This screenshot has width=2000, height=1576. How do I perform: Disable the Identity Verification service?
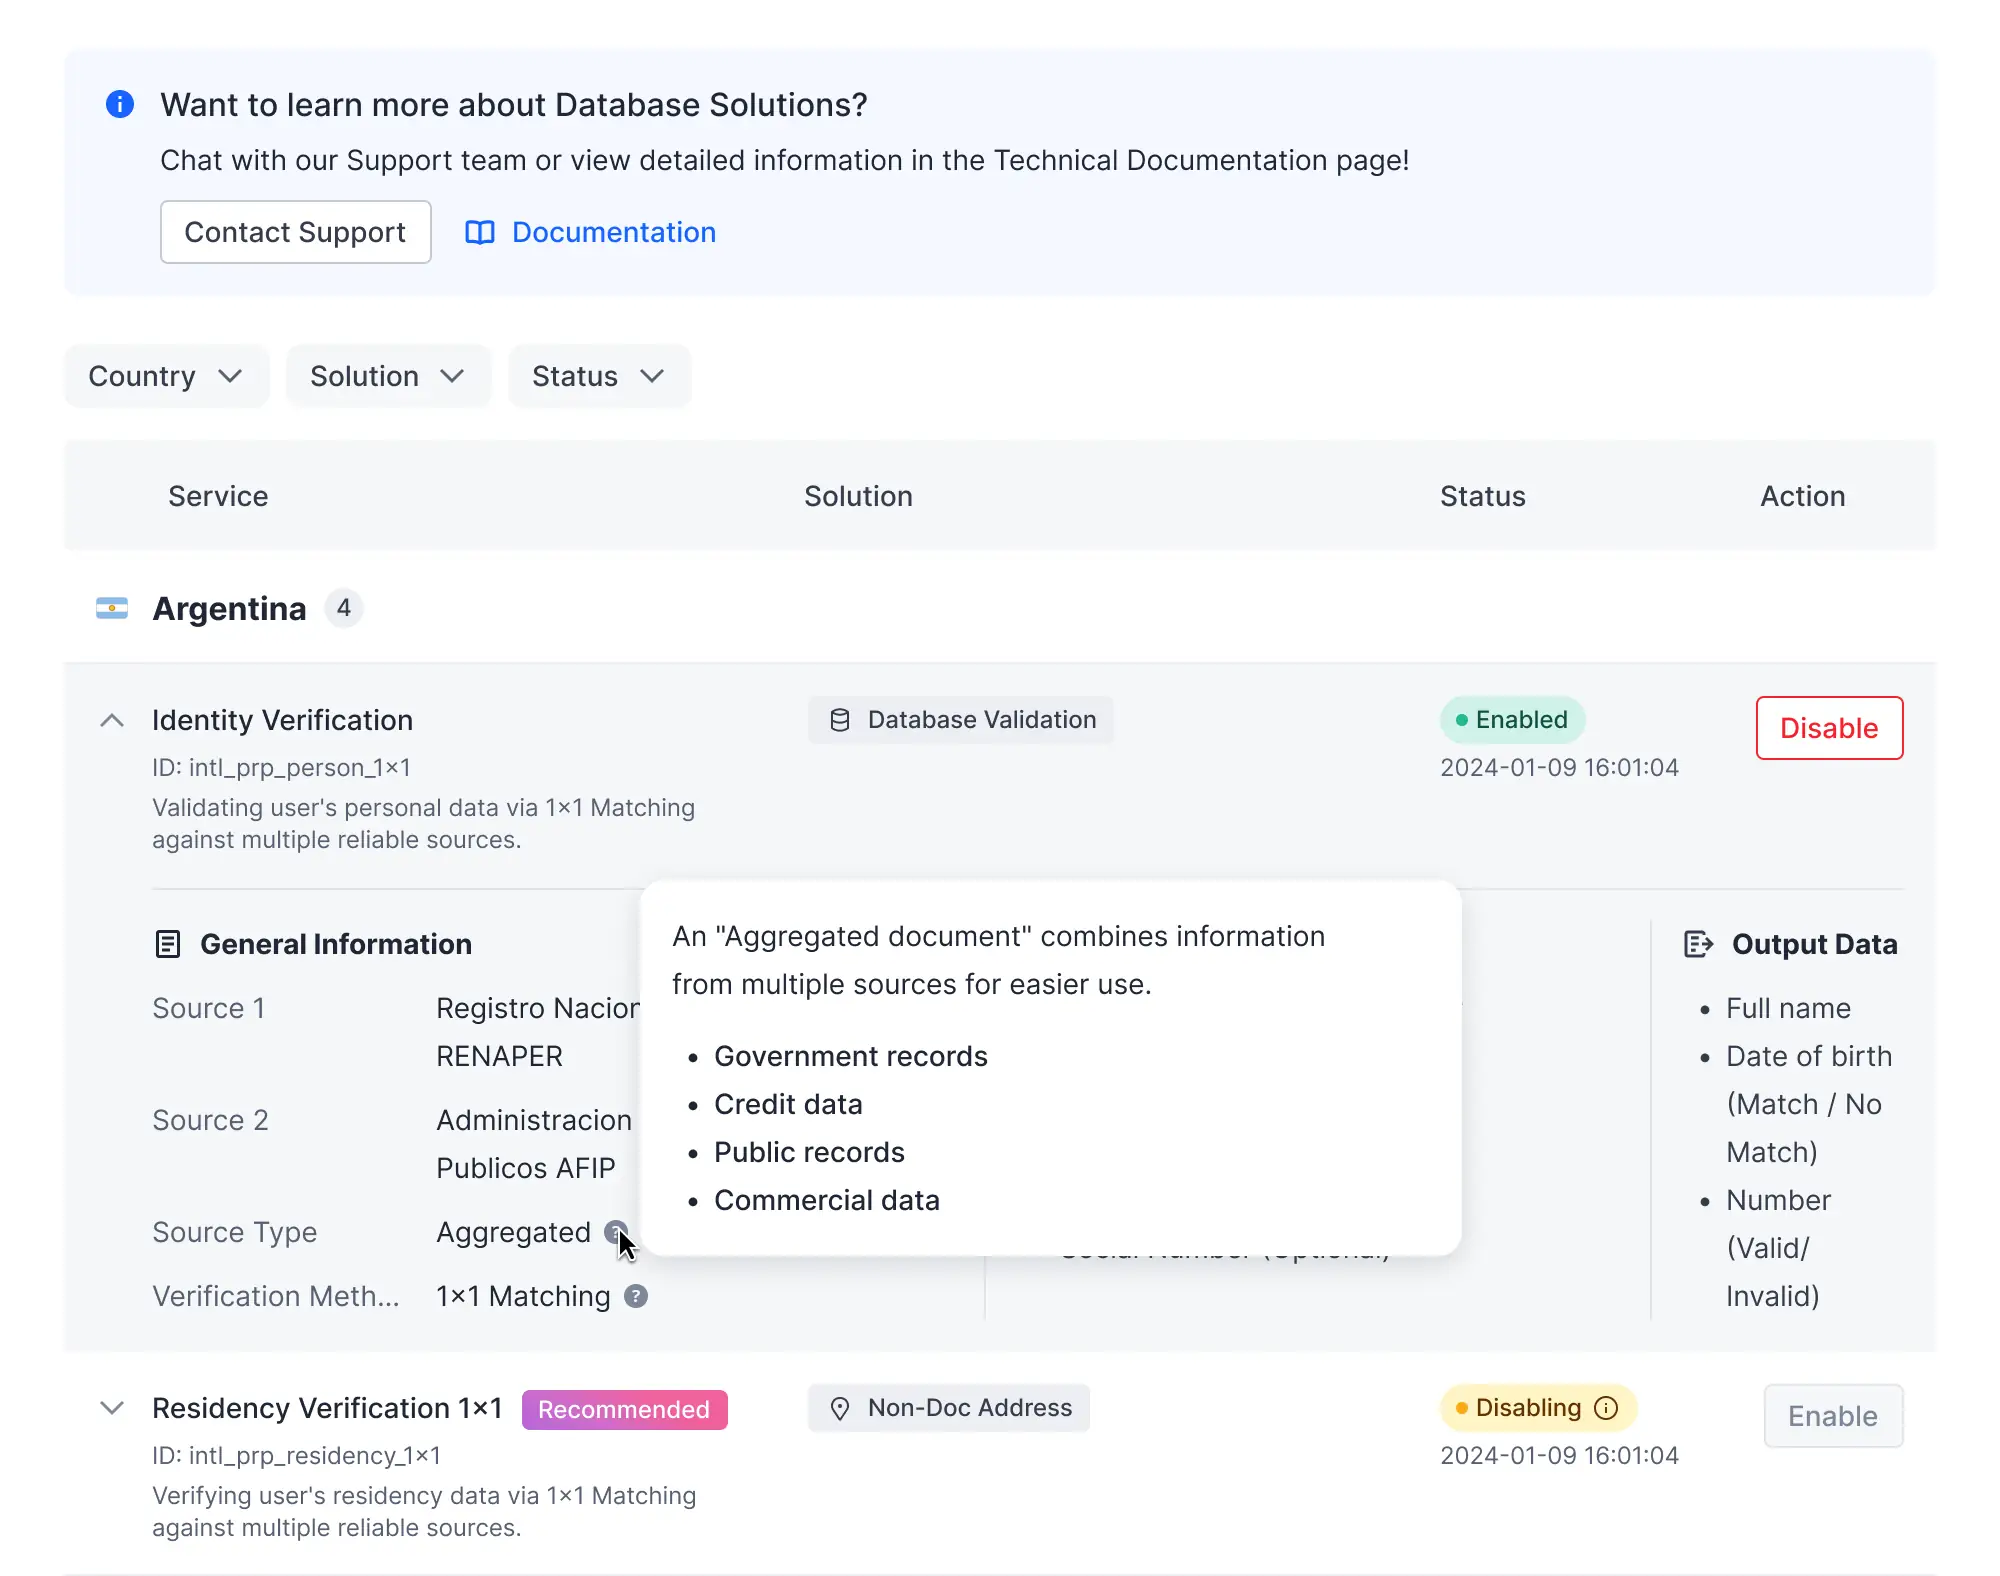(1828, 728)
